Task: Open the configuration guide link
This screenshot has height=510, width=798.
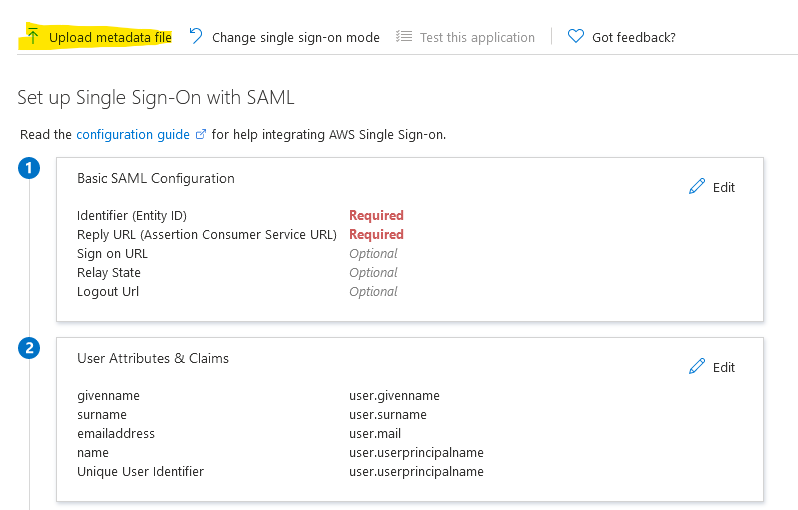Action: pyautogui.click(x=133, y=134)
